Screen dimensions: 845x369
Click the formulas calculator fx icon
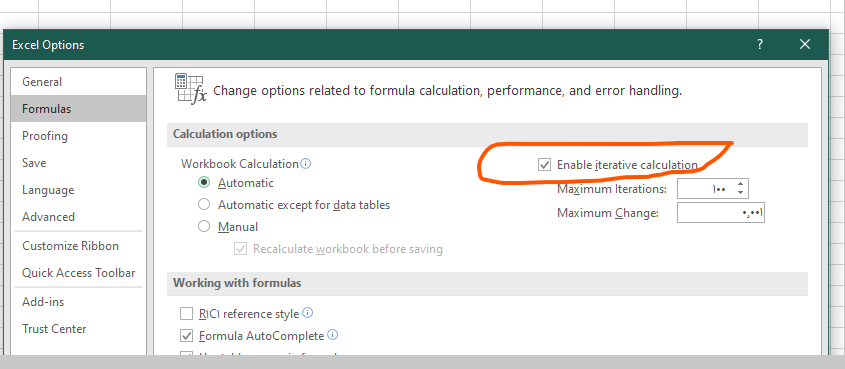tap(191, 88)
